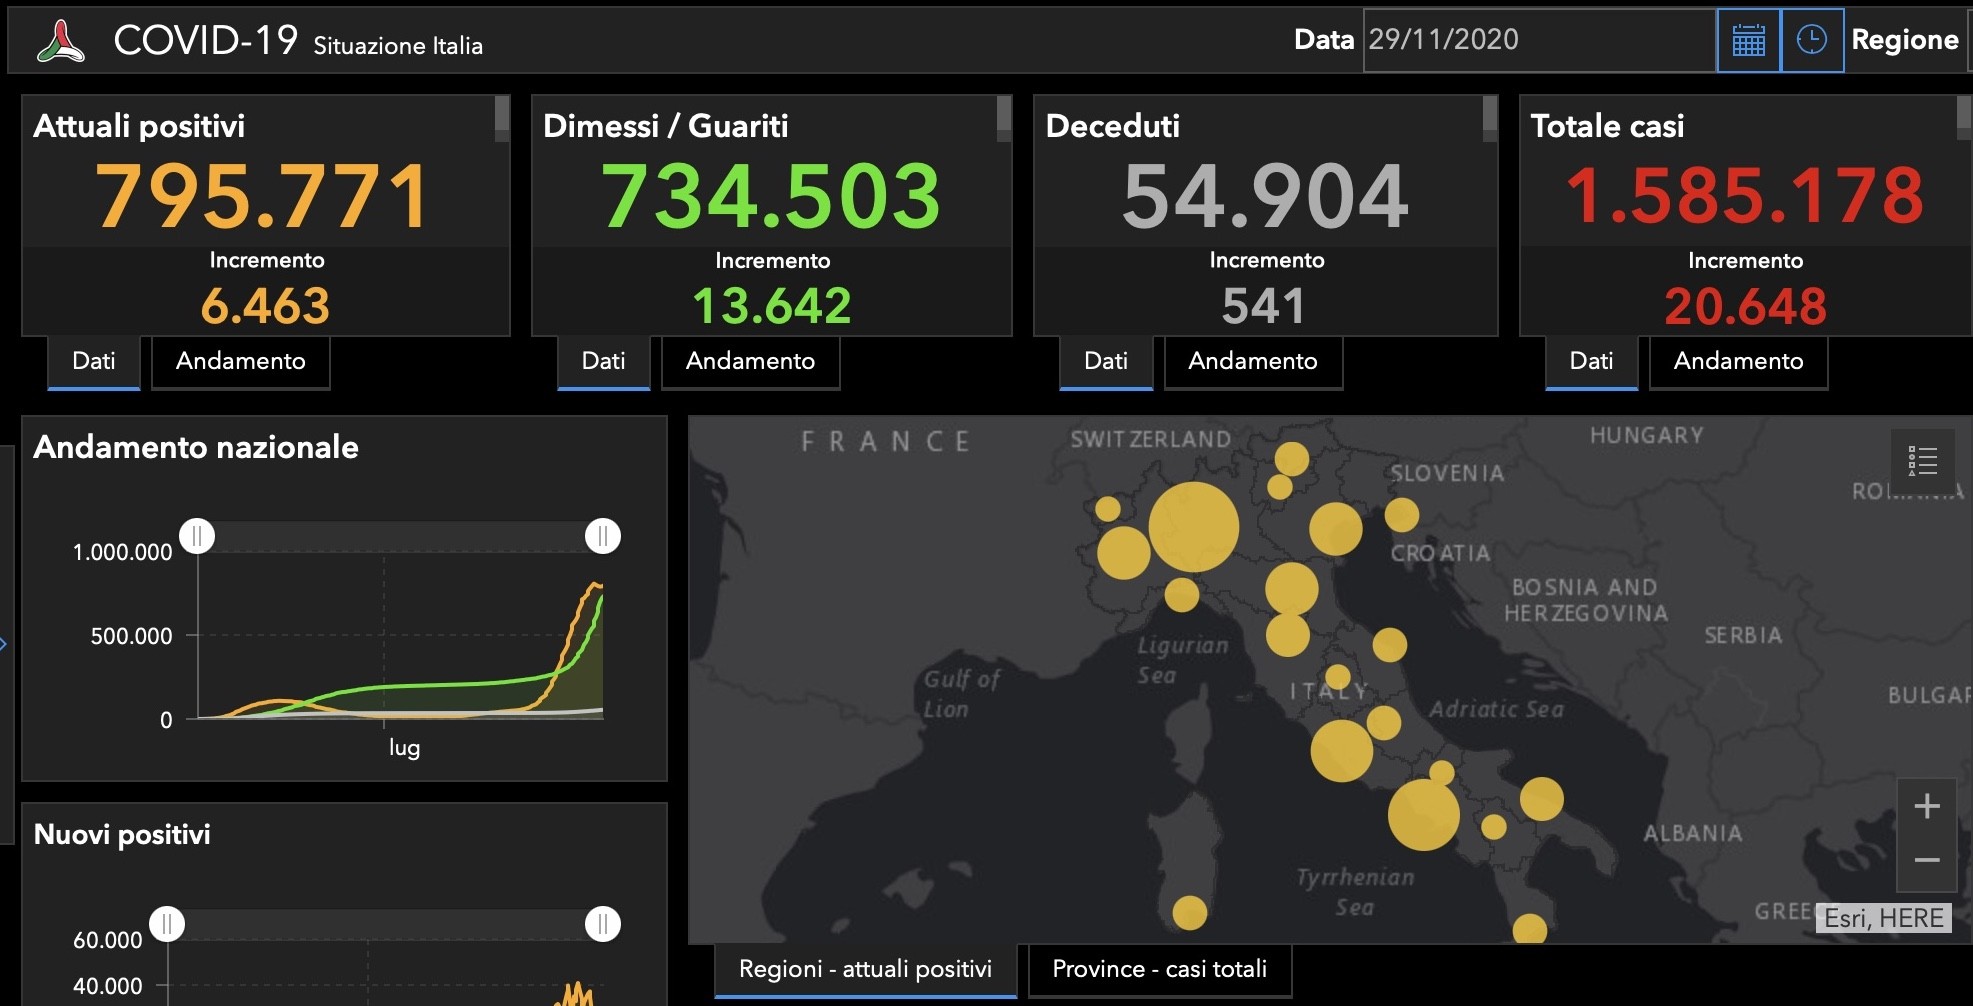Select the large Lombardy bubble on map
The height and width of the screenshot is (1006, 1973).
[1193, 527]
